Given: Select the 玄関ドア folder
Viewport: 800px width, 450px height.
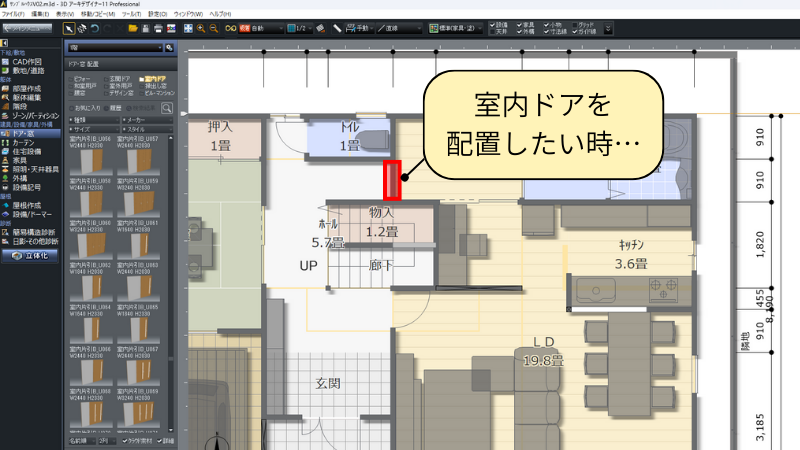Looking at the screenshot, I should point(117,79).
